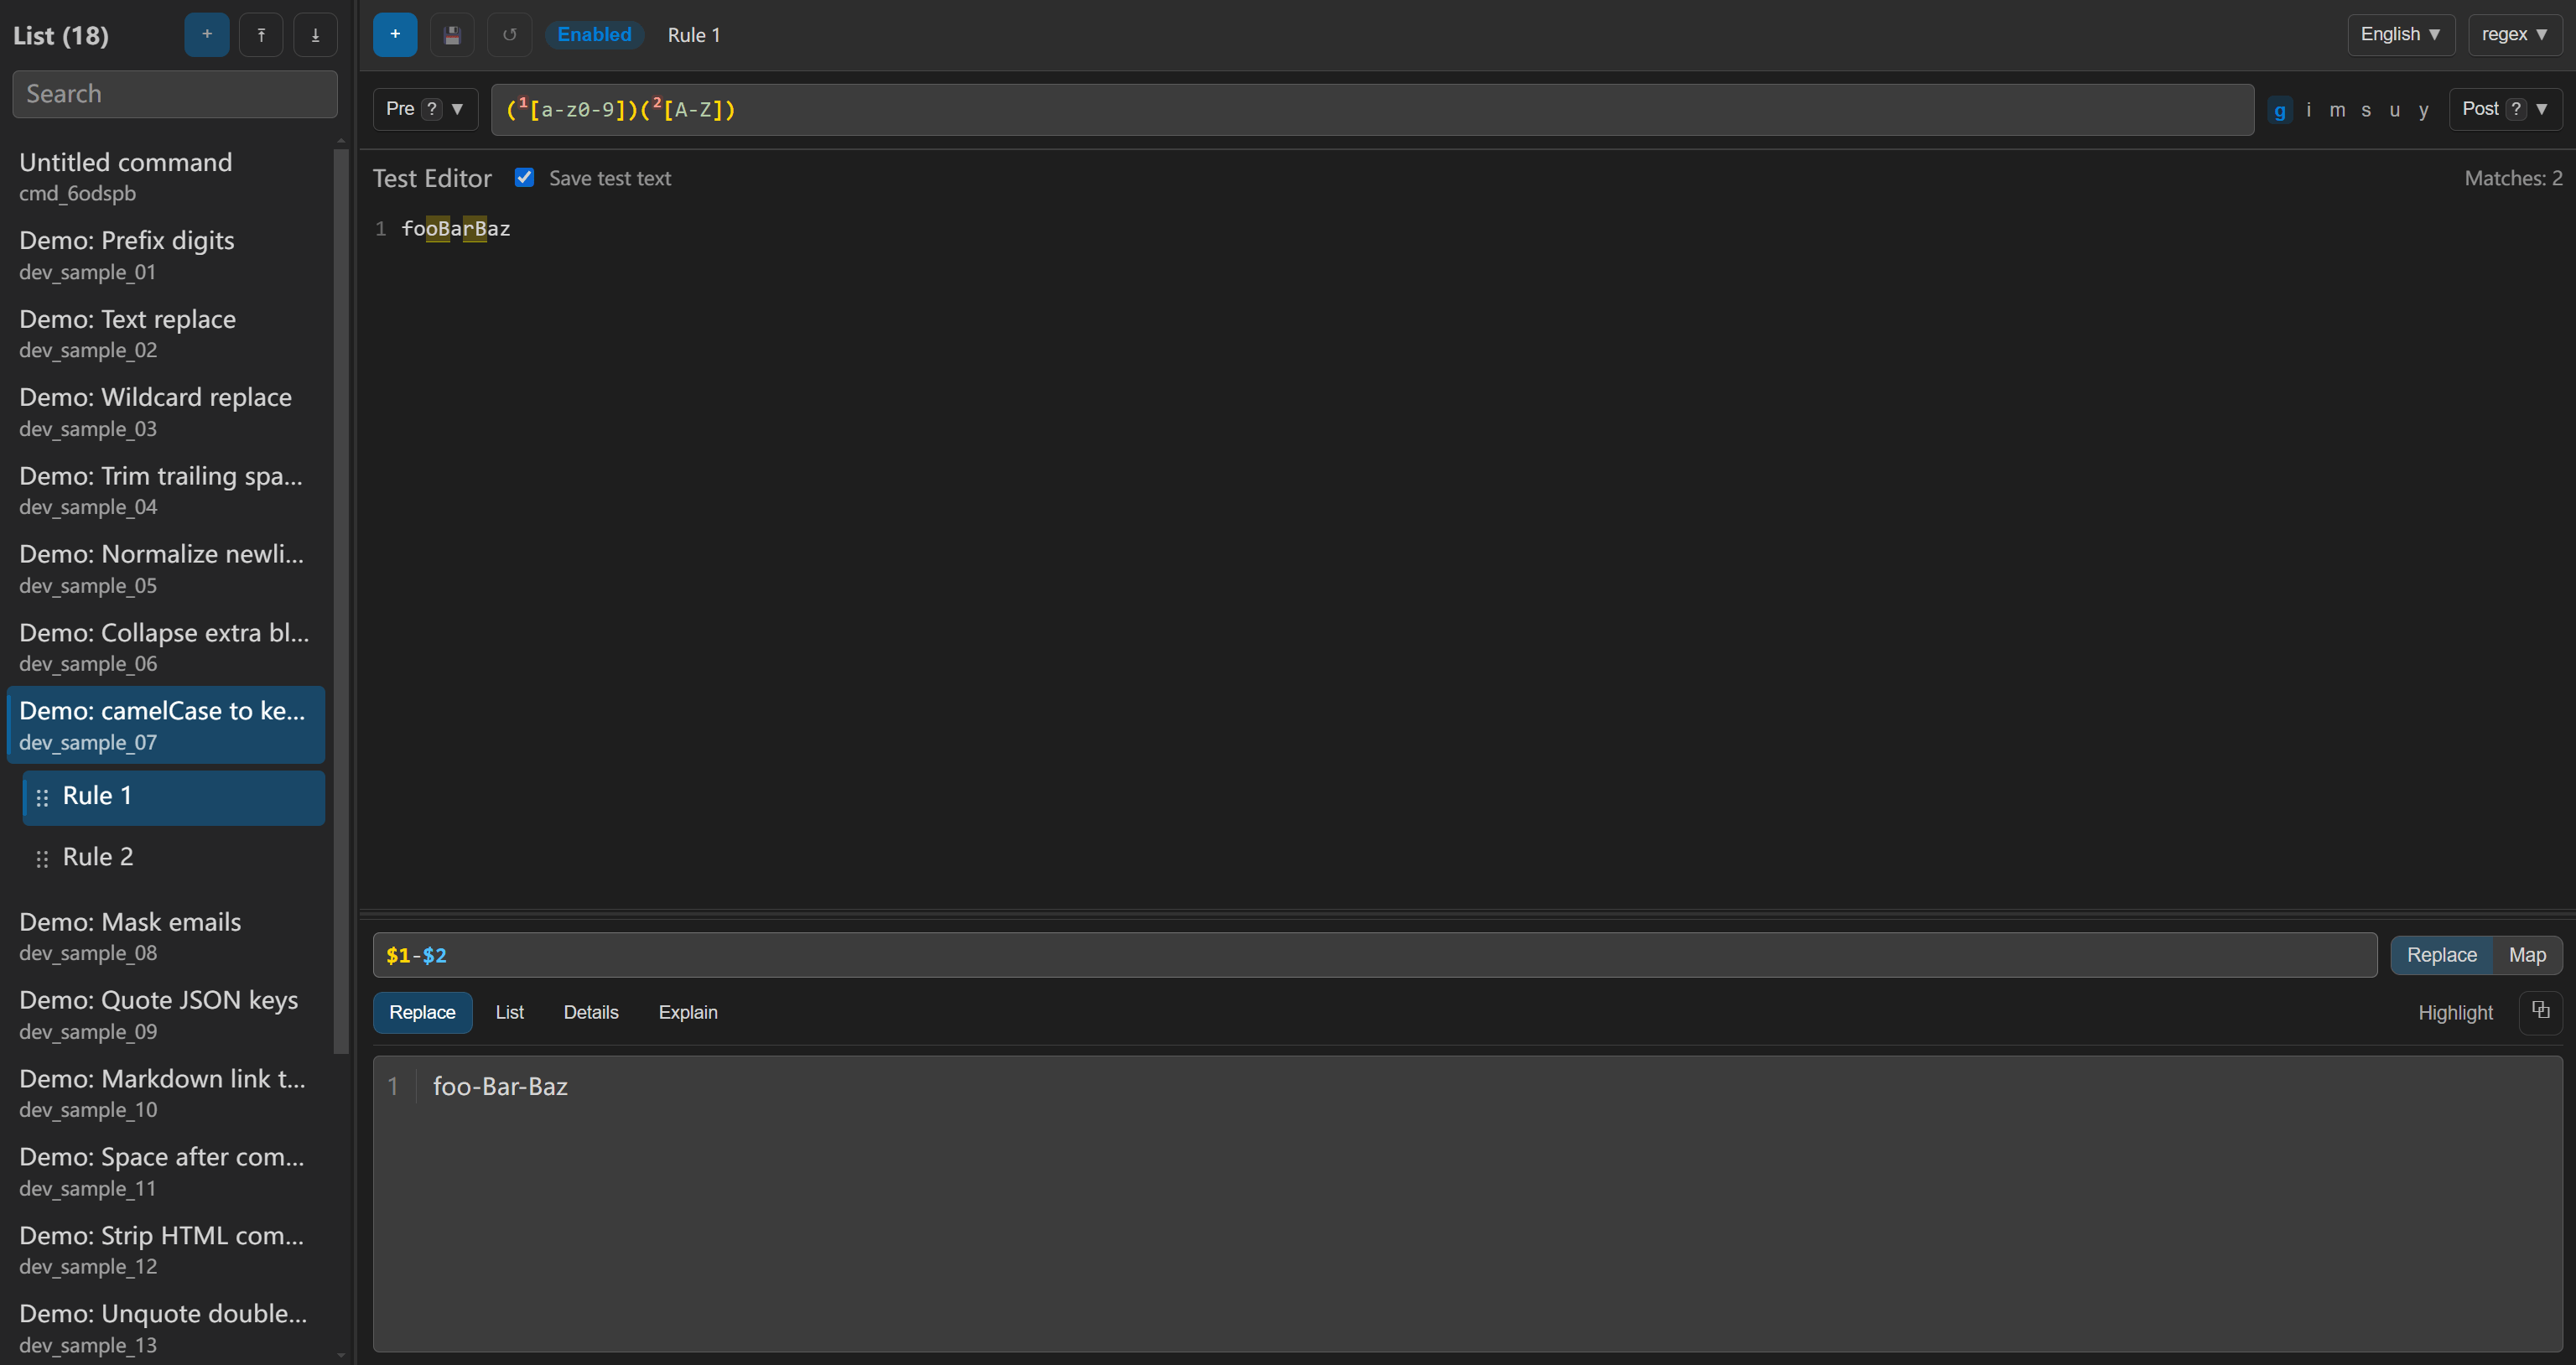Image resolution: width=2576 pixels, height=1365 pixels.
Task: Open Demo: Space after com... command
Action: tap(166, 1171)
